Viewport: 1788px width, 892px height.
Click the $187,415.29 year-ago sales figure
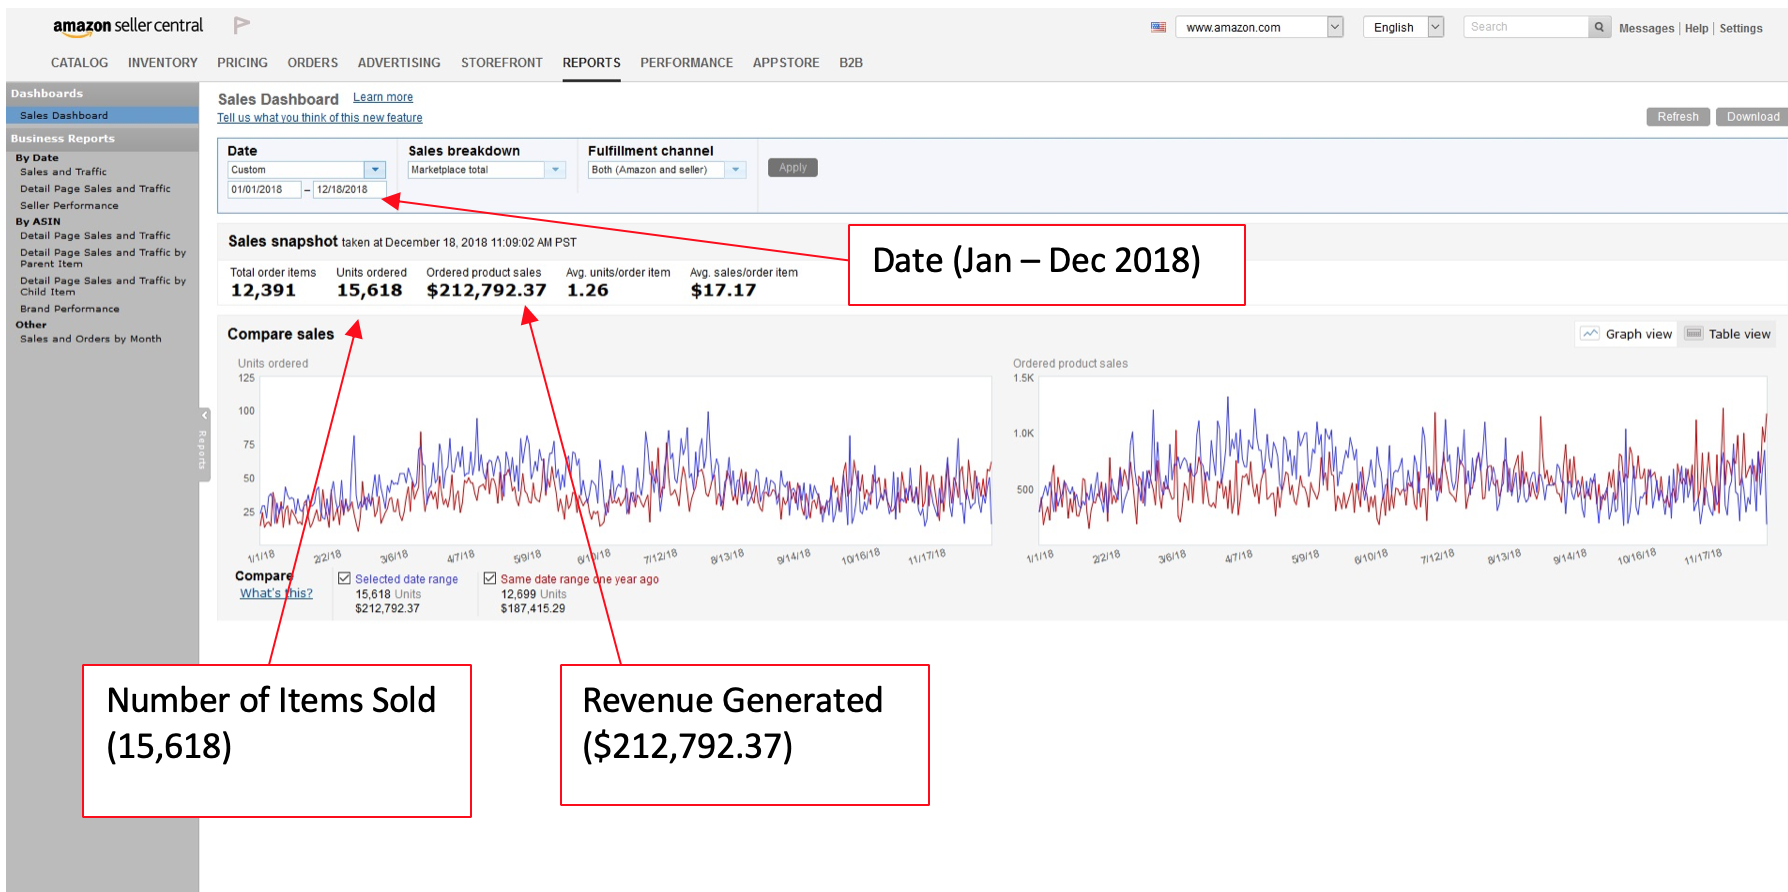point(533,608)
